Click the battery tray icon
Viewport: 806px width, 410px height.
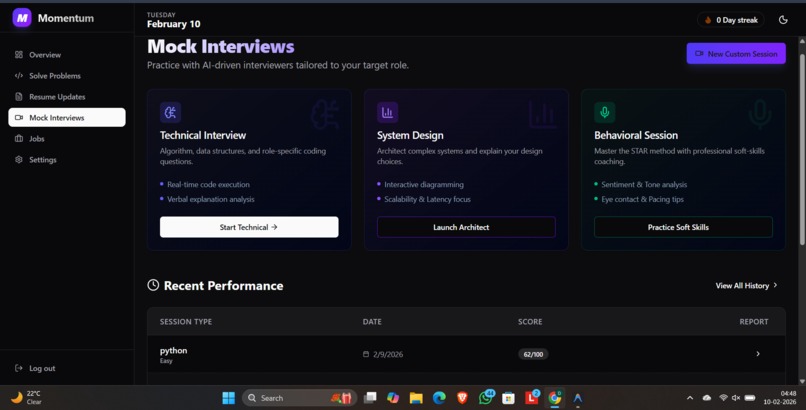[750, 398]
